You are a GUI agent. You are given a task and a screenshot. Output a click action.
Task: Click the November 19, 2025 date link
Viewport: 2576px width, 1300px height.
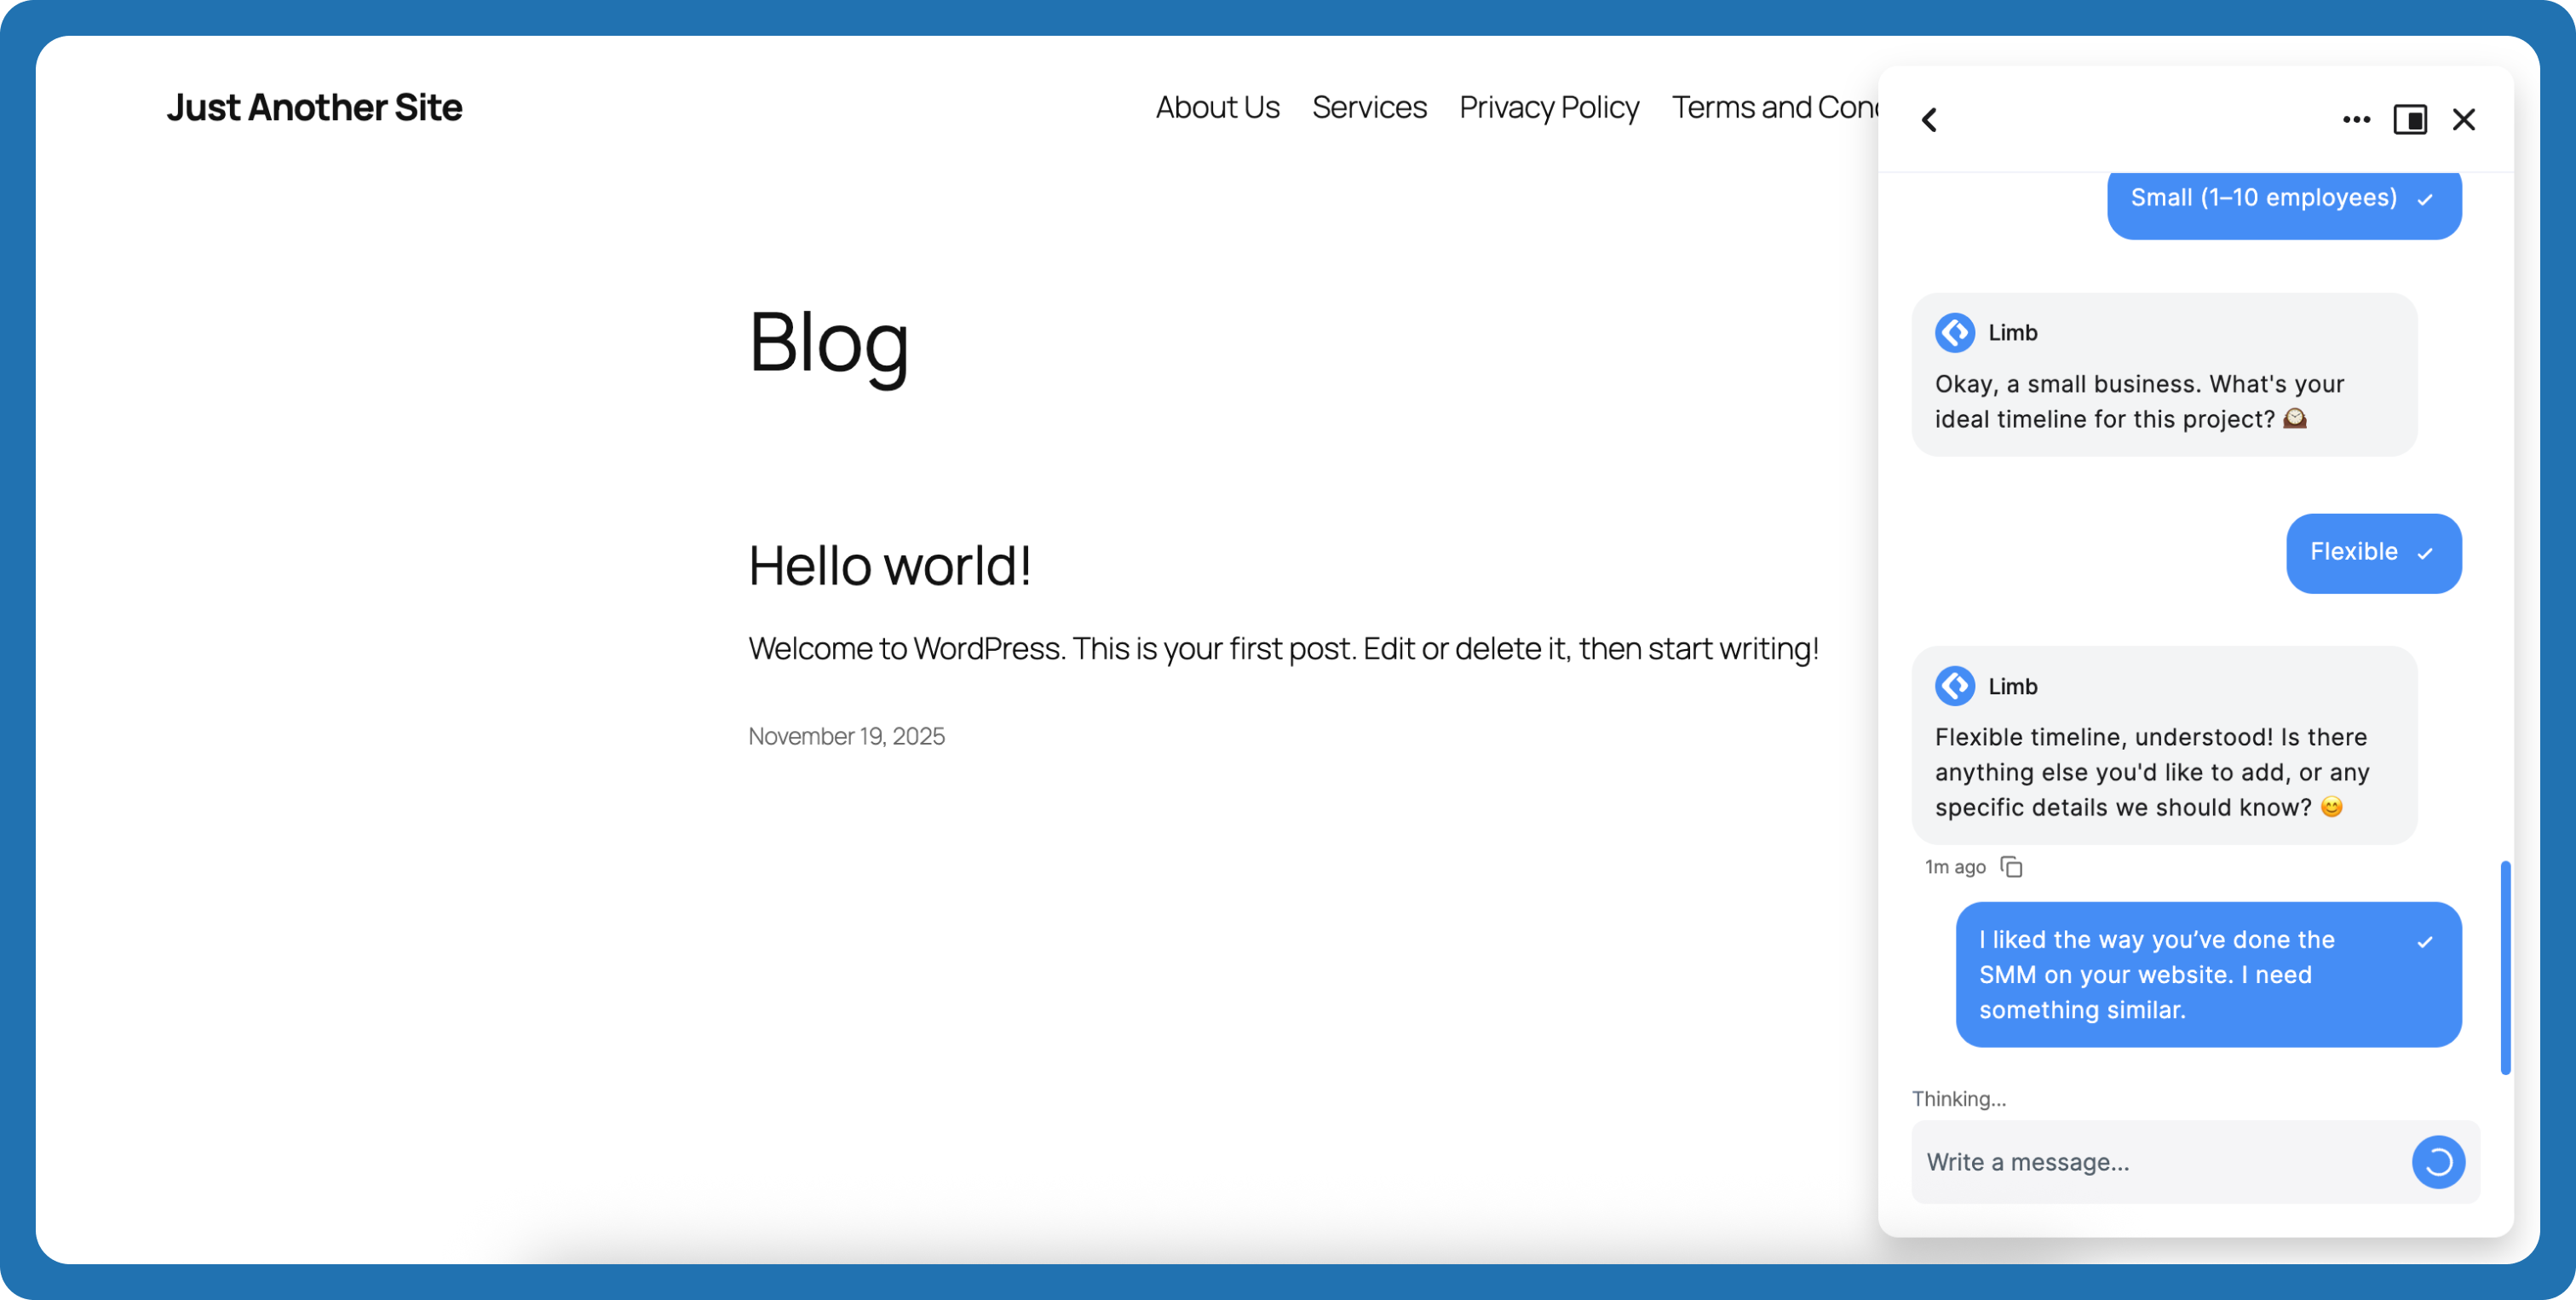(x=846, y=736)
